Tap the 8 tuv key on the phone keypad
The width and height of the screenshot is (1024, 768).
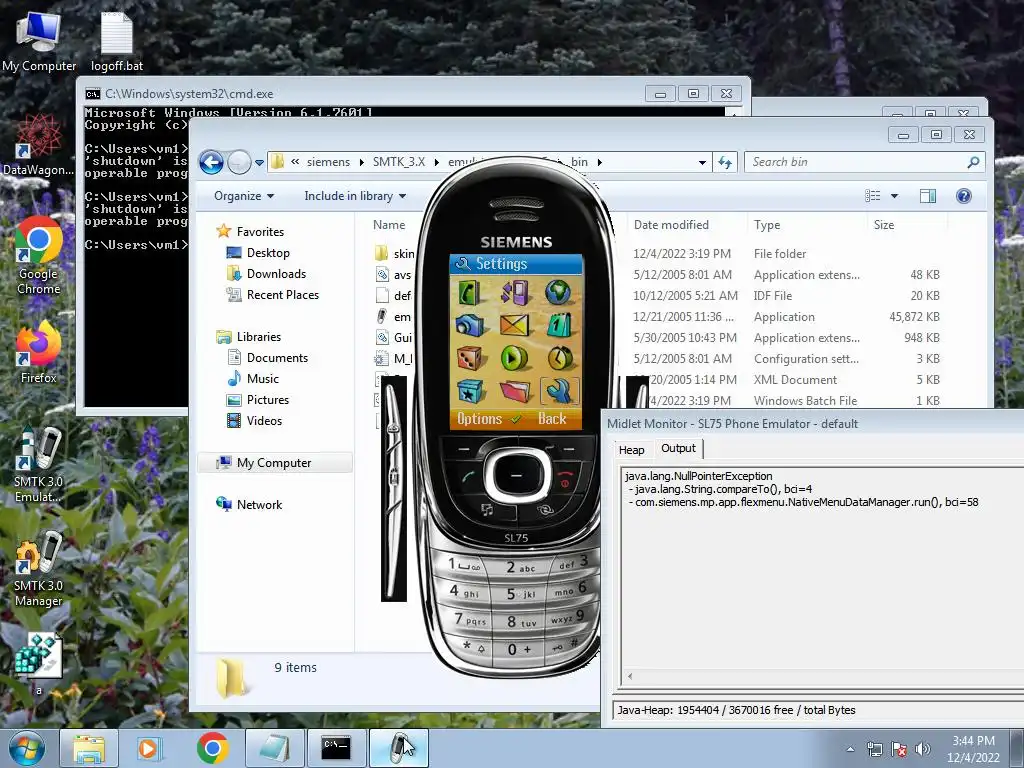(521, 622)
